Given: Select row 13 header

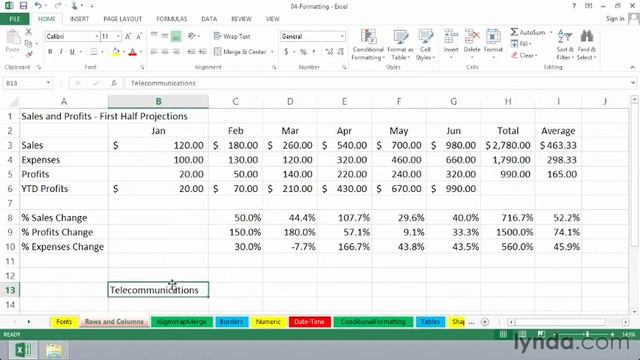Looking at the screenshot, I should pyautogui.click(x=10, y=290).
